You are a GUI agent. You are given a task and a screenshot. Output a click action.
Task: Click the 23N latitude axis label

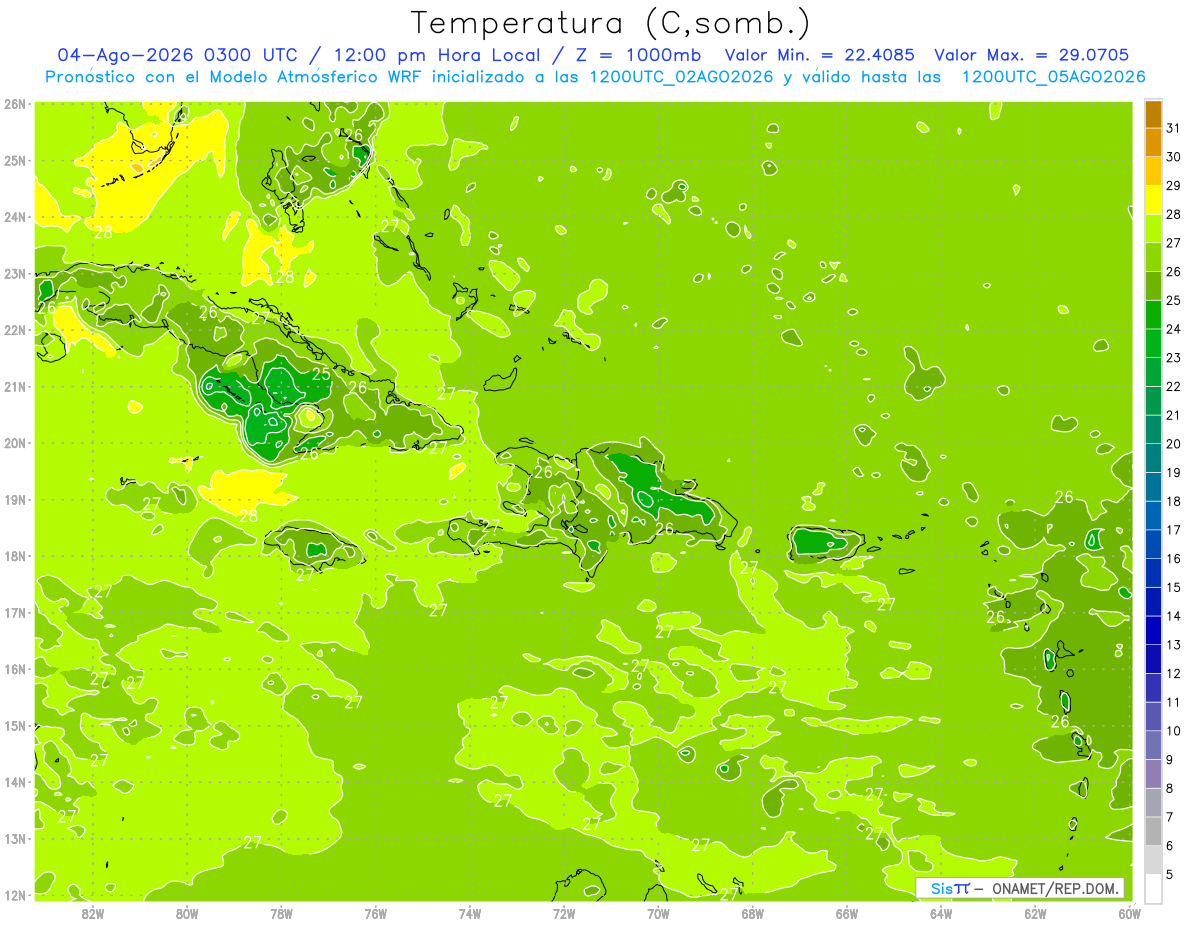pos(15,273)
